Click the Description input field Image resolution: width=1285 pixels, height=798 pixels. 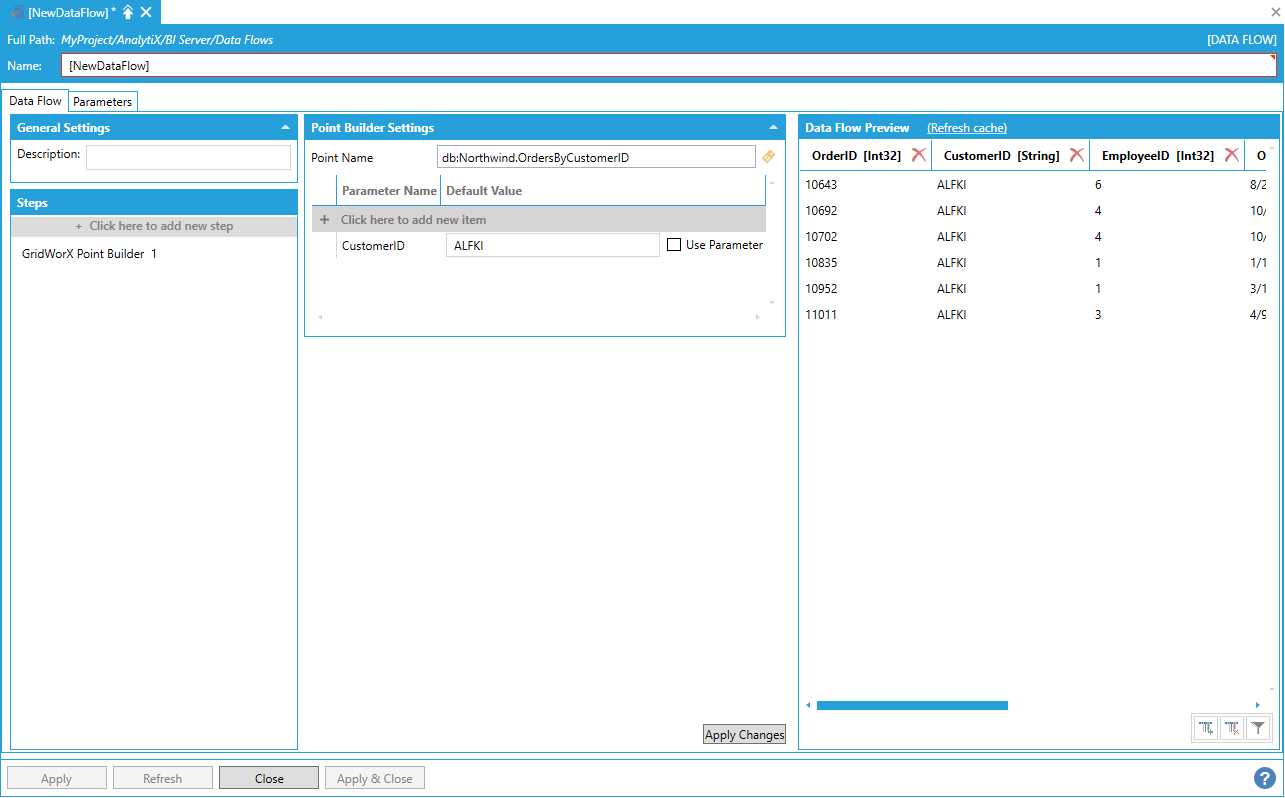point(188,157)
